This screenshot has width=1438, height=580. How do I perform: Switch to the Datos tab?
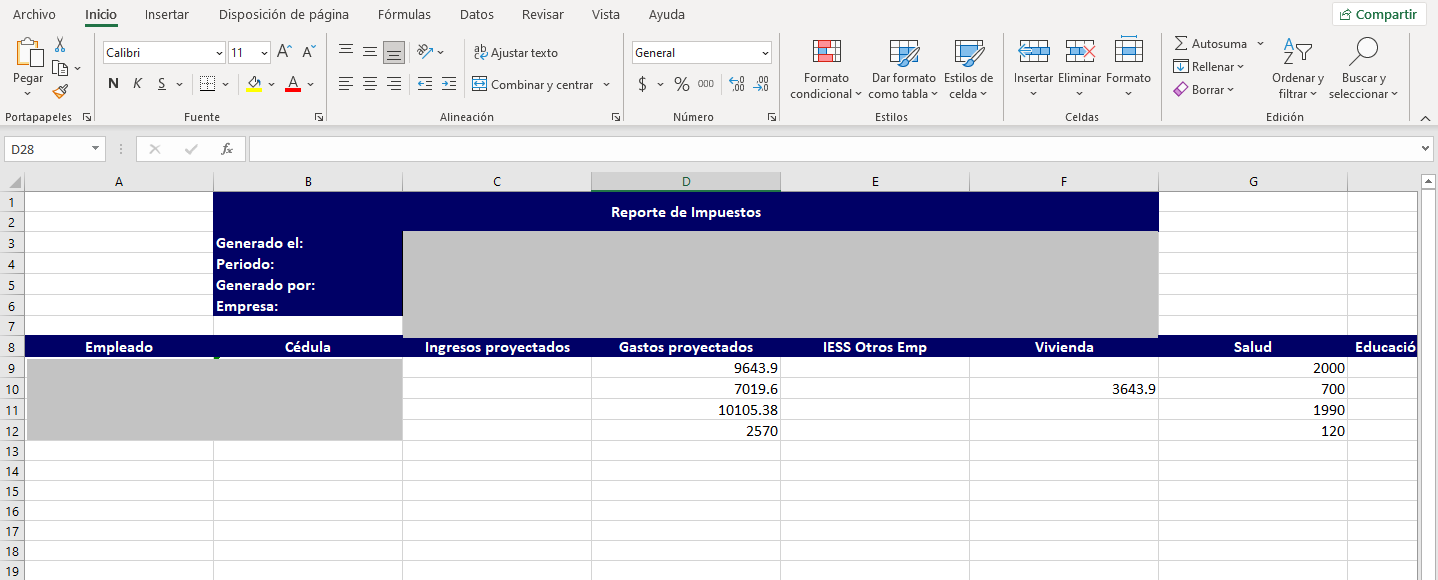coord(477,15)
